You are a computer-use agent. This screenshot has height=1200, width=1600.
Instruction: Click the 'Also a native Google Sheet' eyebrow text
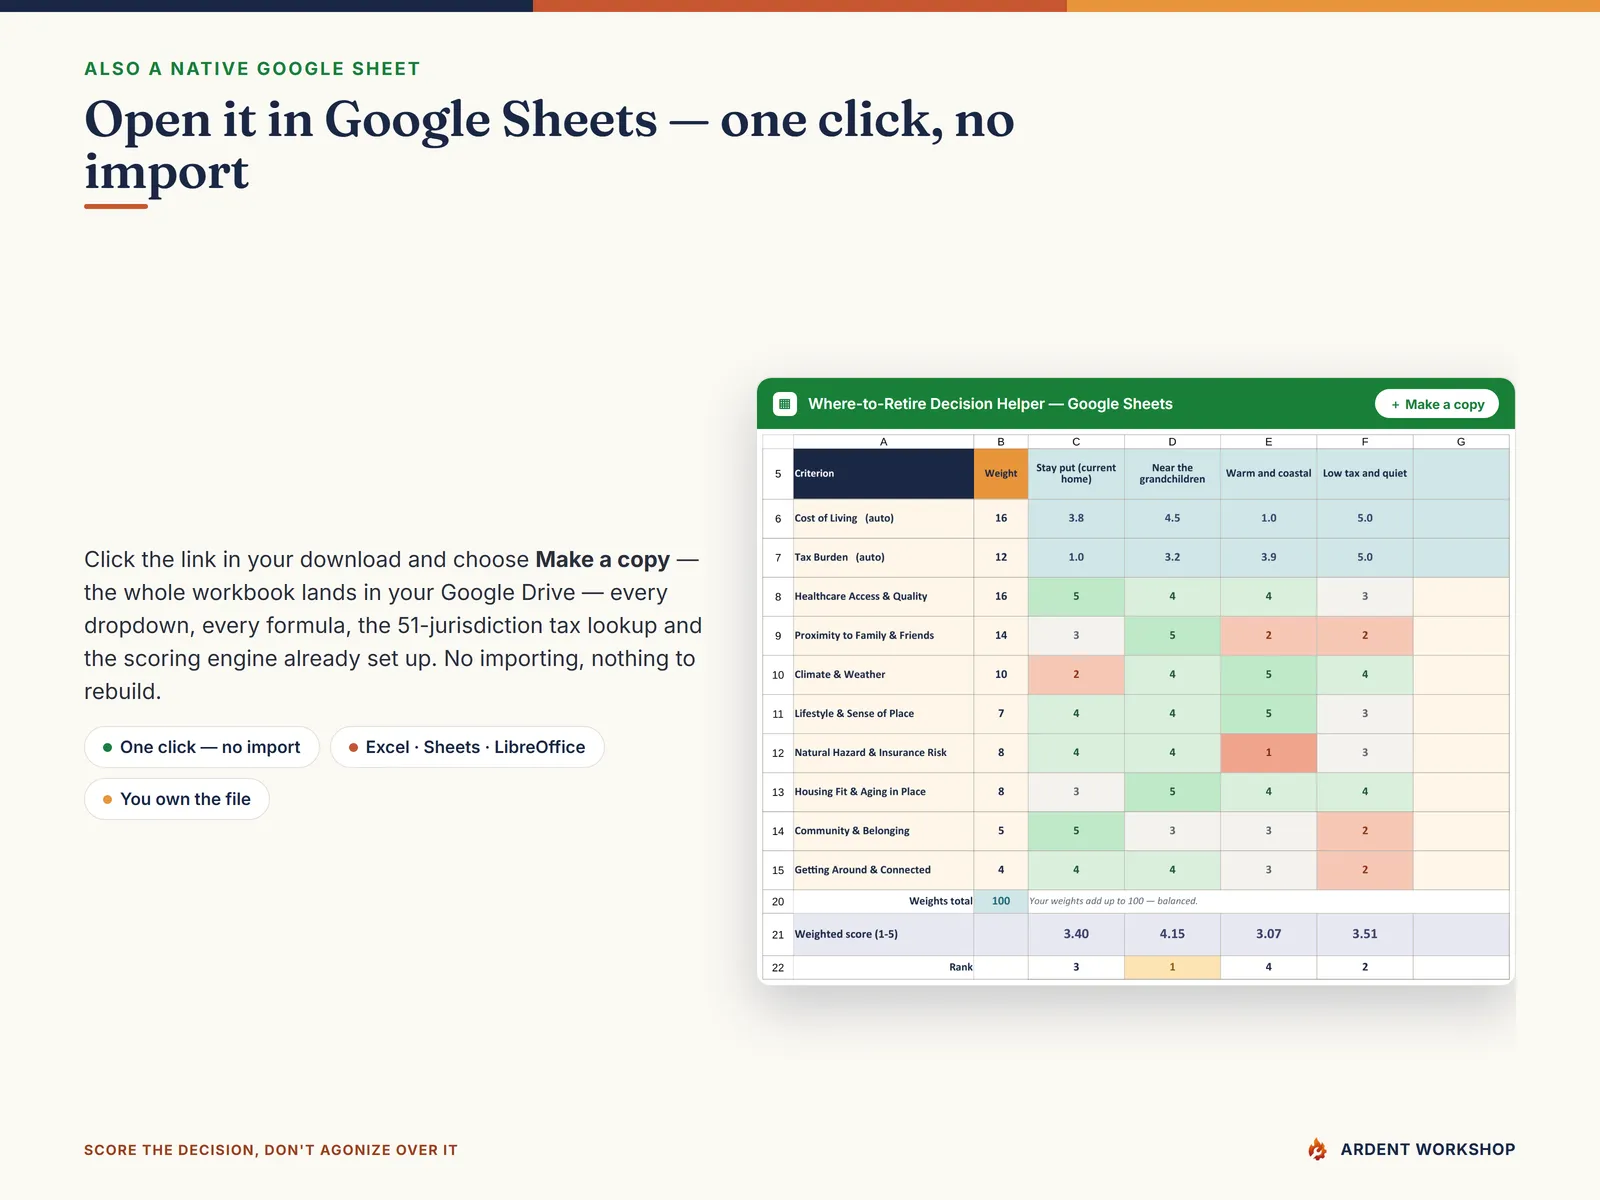pyautogui.click(x=252, y=69)
